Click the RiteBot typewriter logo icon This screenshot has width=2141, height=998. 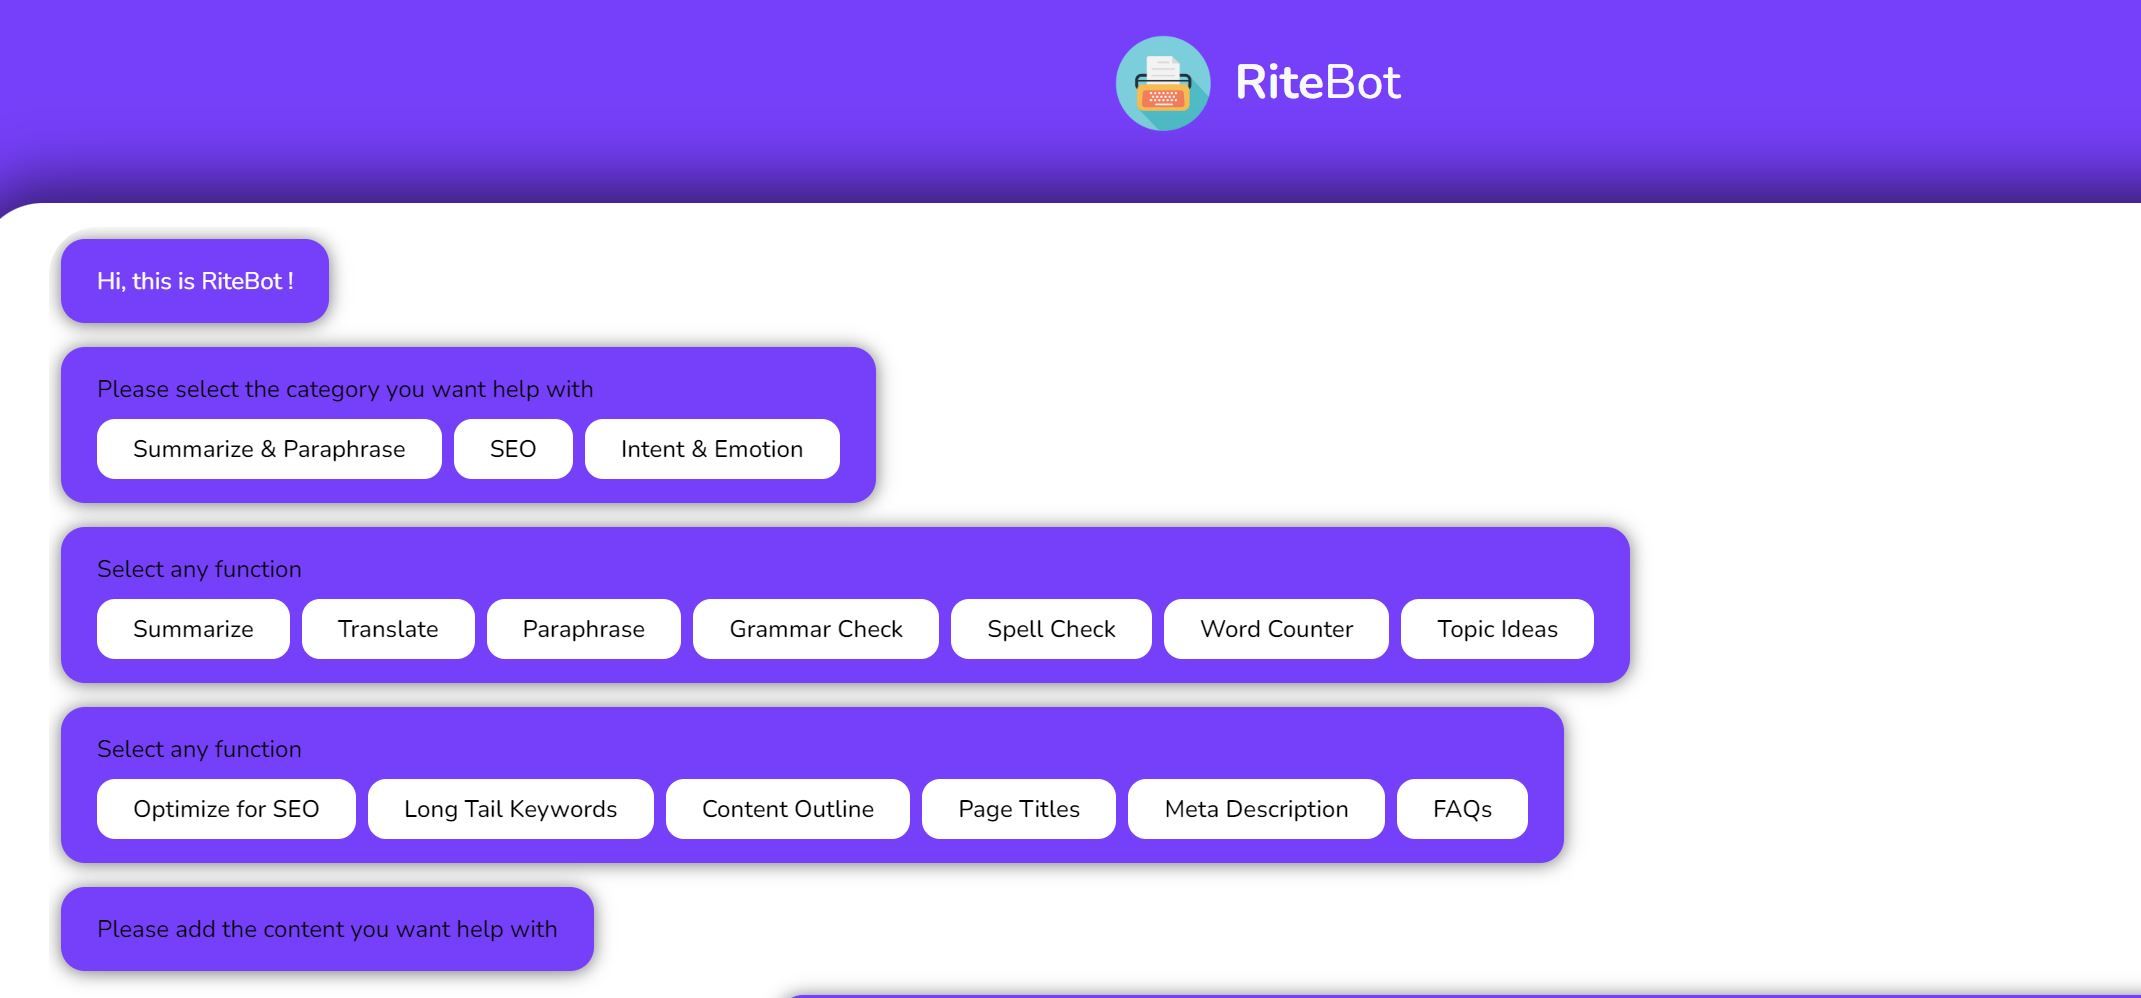(1163, 84)
